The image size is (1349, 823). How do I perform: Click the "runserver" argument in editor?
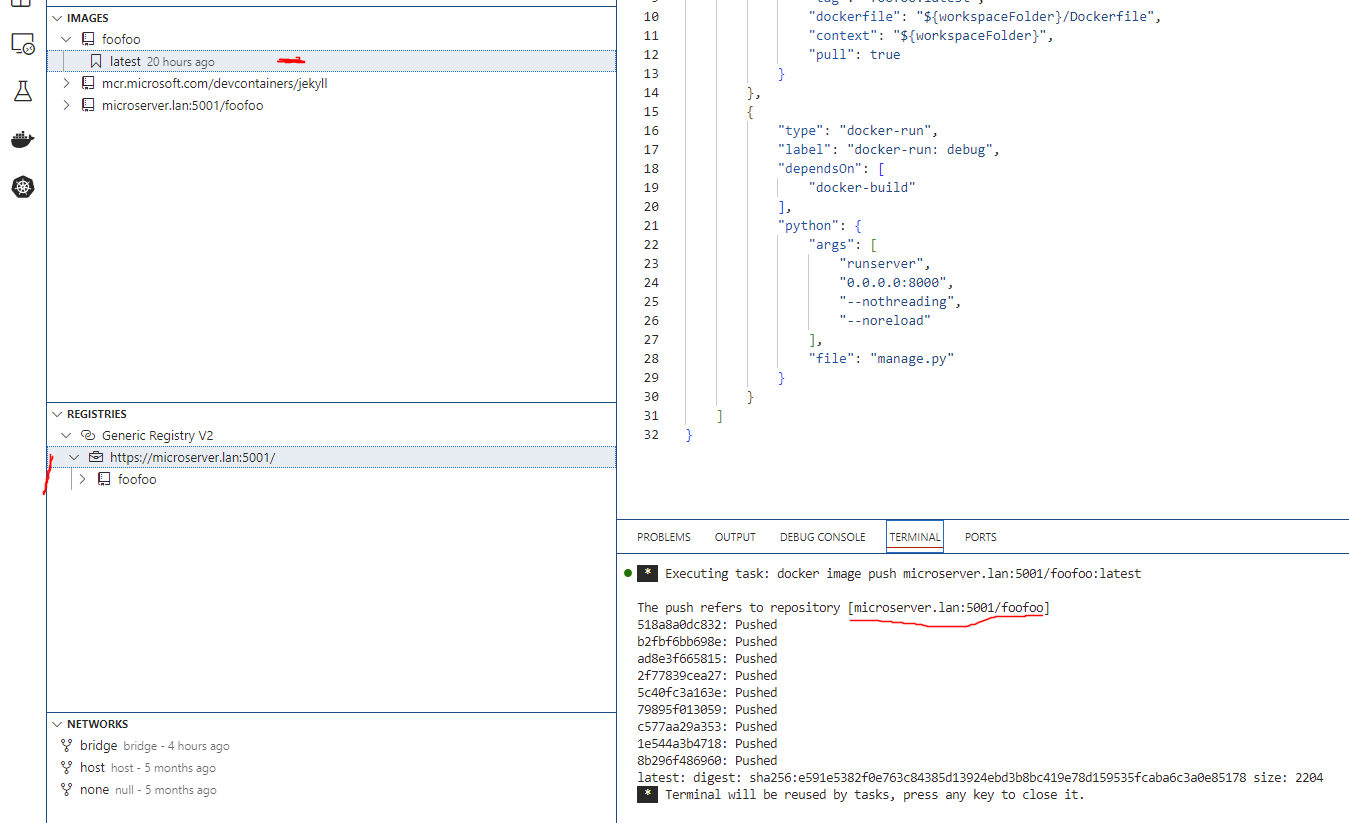(x=882, y=264)
